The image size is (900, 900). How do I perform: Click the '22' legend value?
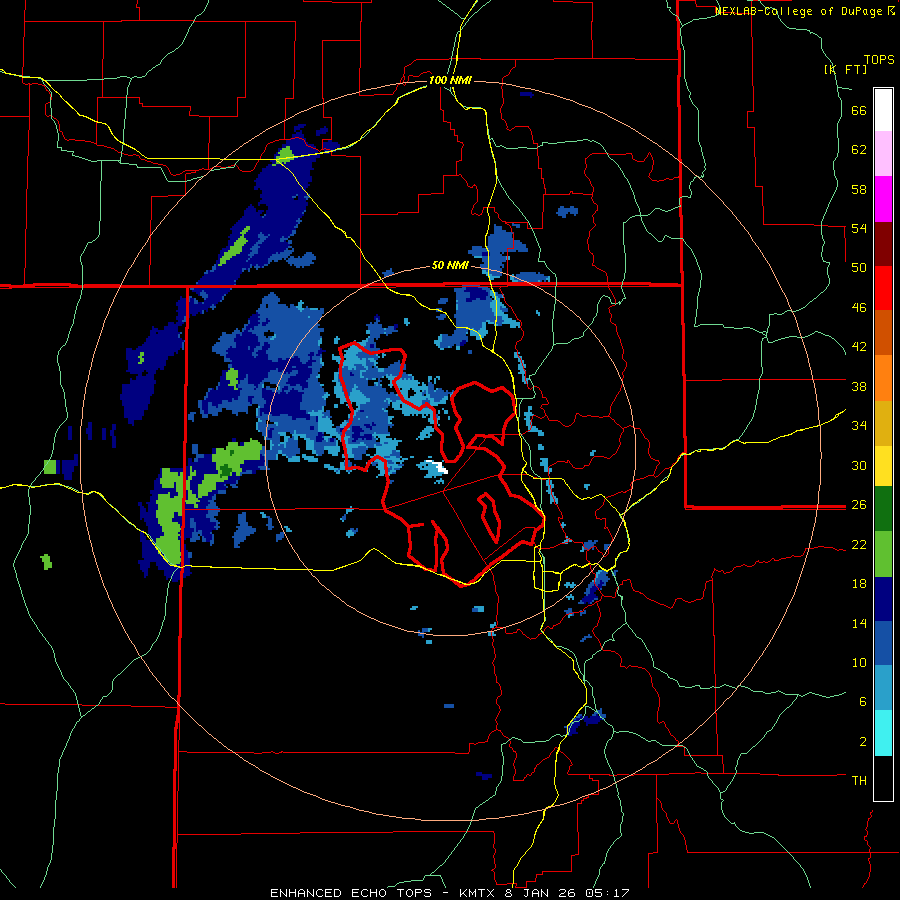pyautogui.click(x=859, y=545)
